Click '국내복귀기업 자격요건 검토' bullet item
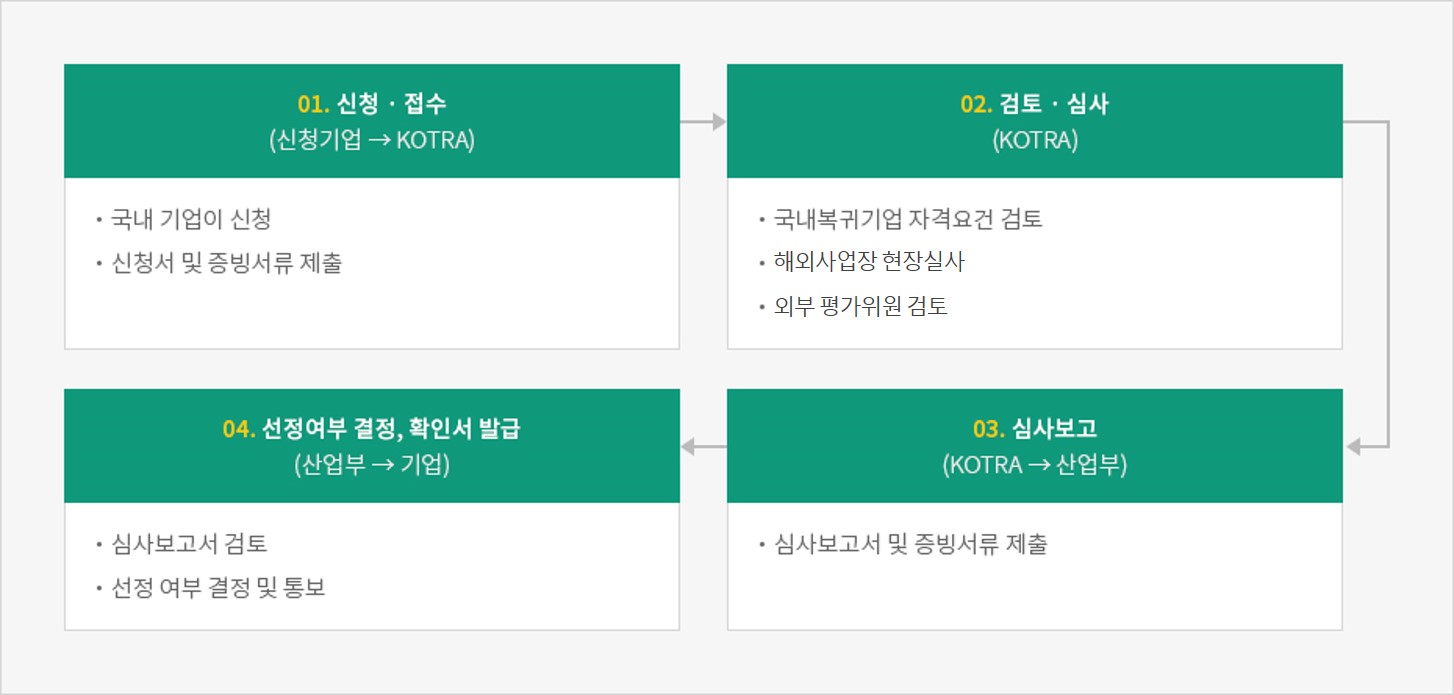The width and height of the screenshot is (1454, 695). [907, 219]
